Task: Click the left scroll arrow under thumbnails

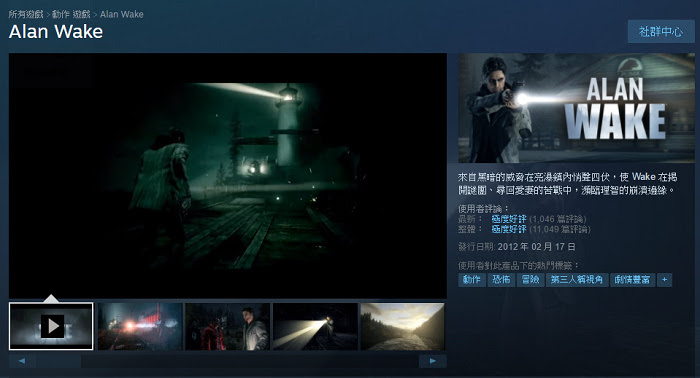Action: point(22,361)
